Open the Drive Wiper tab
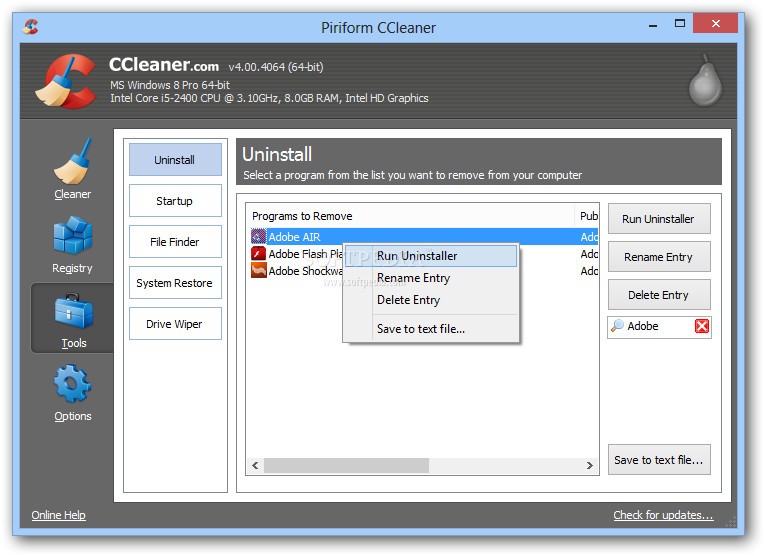Screen dimensions: 765x556 175,323
